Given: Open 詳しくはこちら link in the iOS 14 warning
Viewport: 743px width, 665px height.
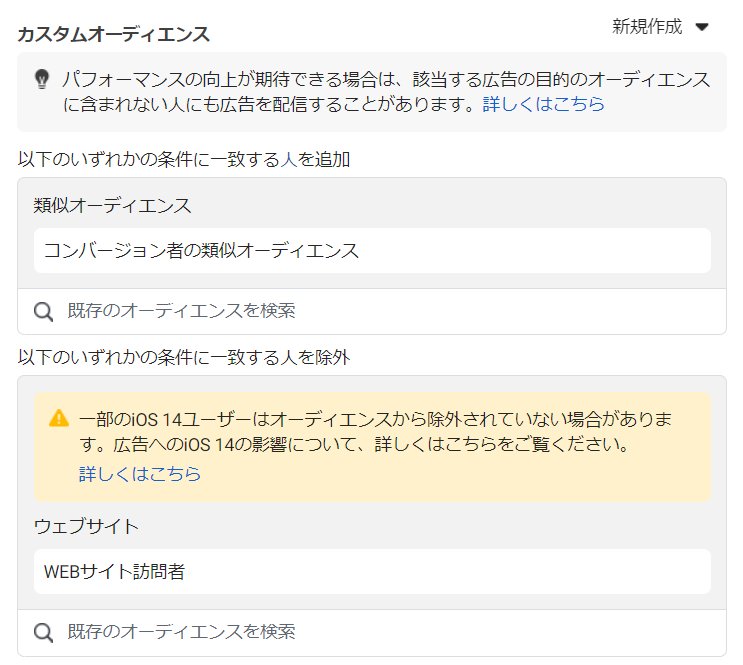Looking at the screenshot, I should point(140,474).
